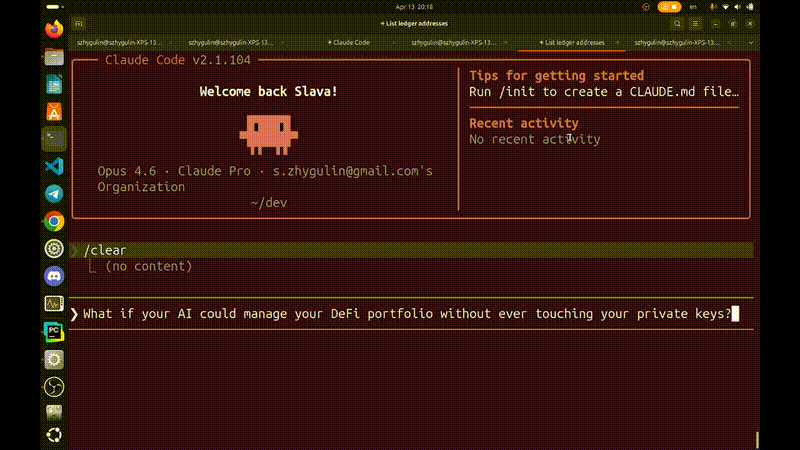Close the terminal window
Screen dimensions: 800x450
point(750,23)
